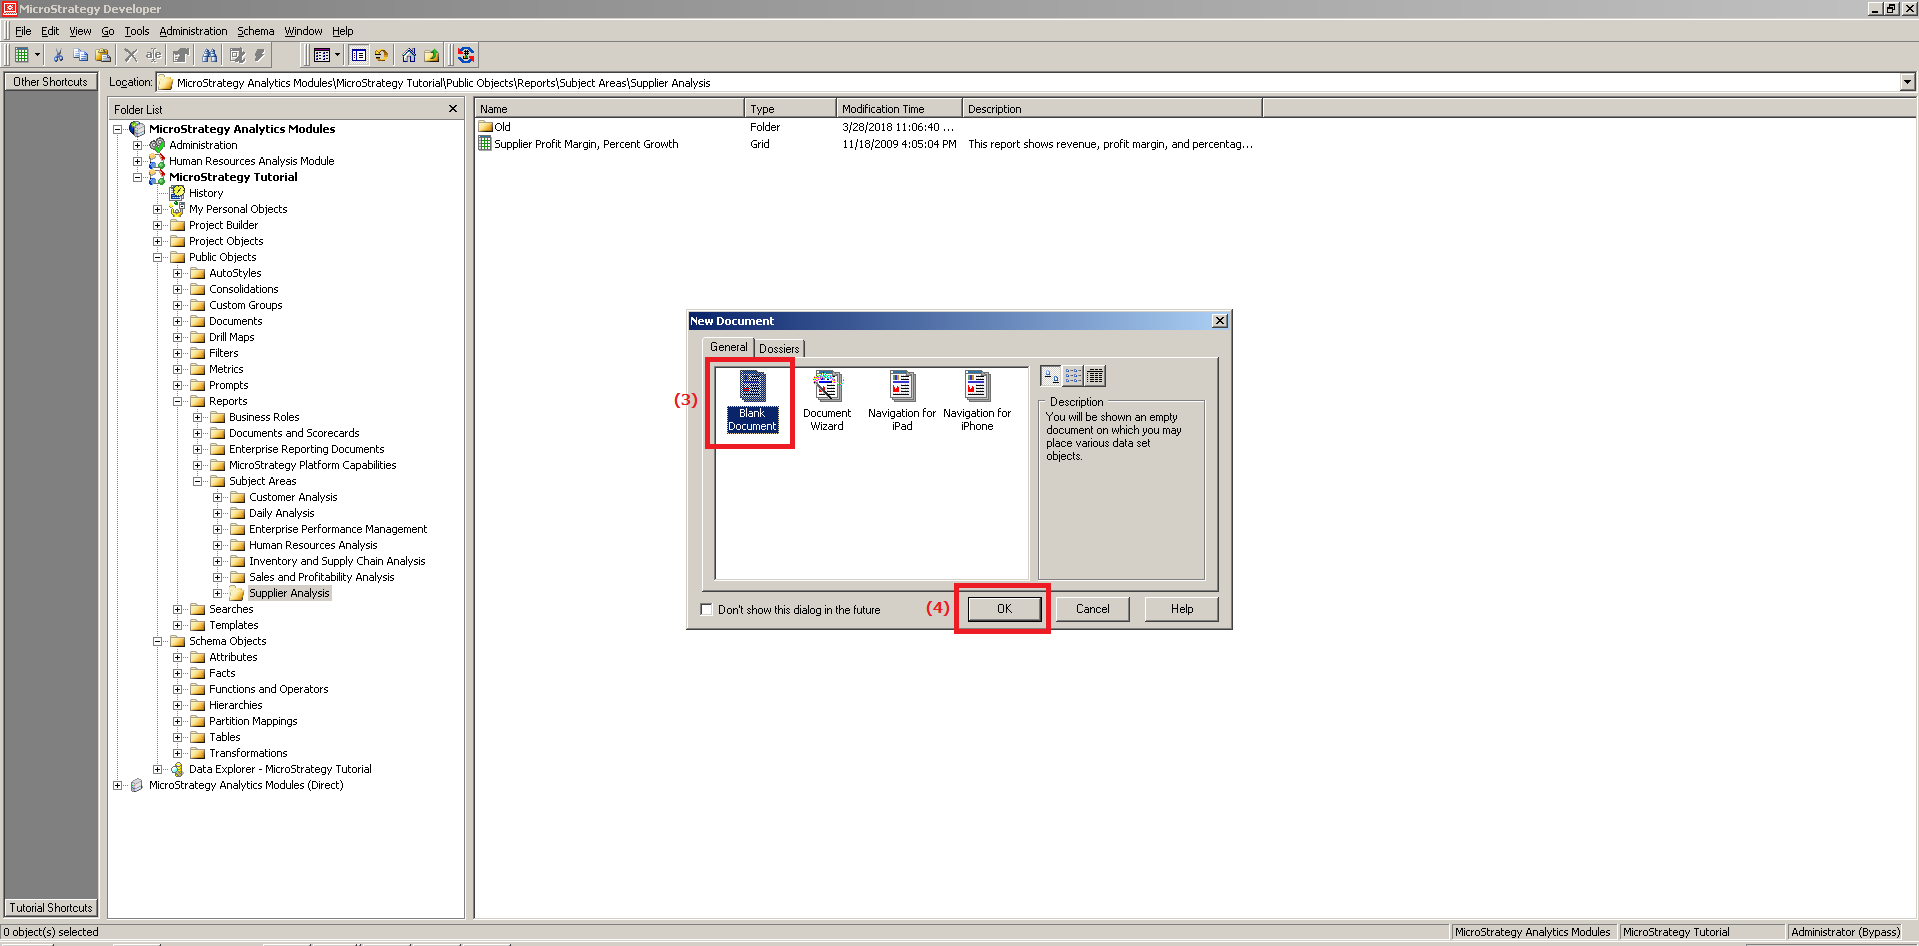
Task: Click the binoculars Search icon
Action: tap(209, 55)
